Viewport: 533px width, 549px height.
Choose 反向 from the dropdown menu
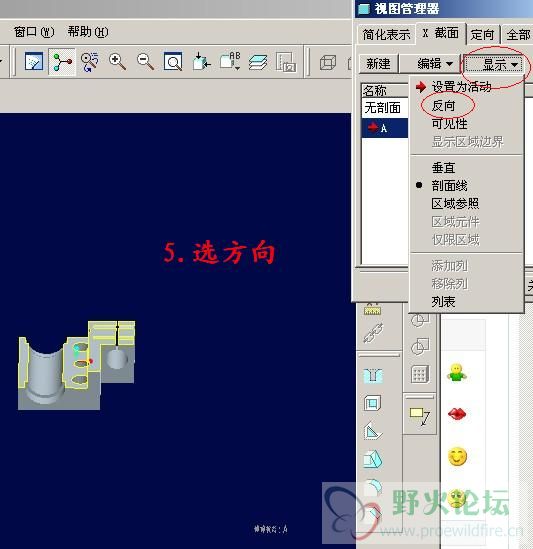443,106
